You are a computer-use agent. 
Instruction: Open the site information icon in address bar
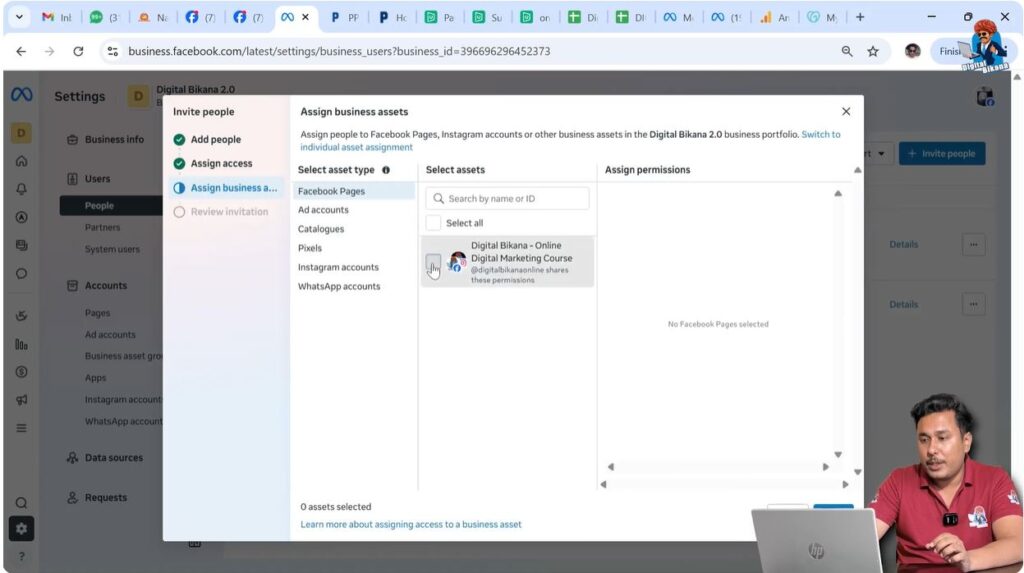[x=112, y=51]
